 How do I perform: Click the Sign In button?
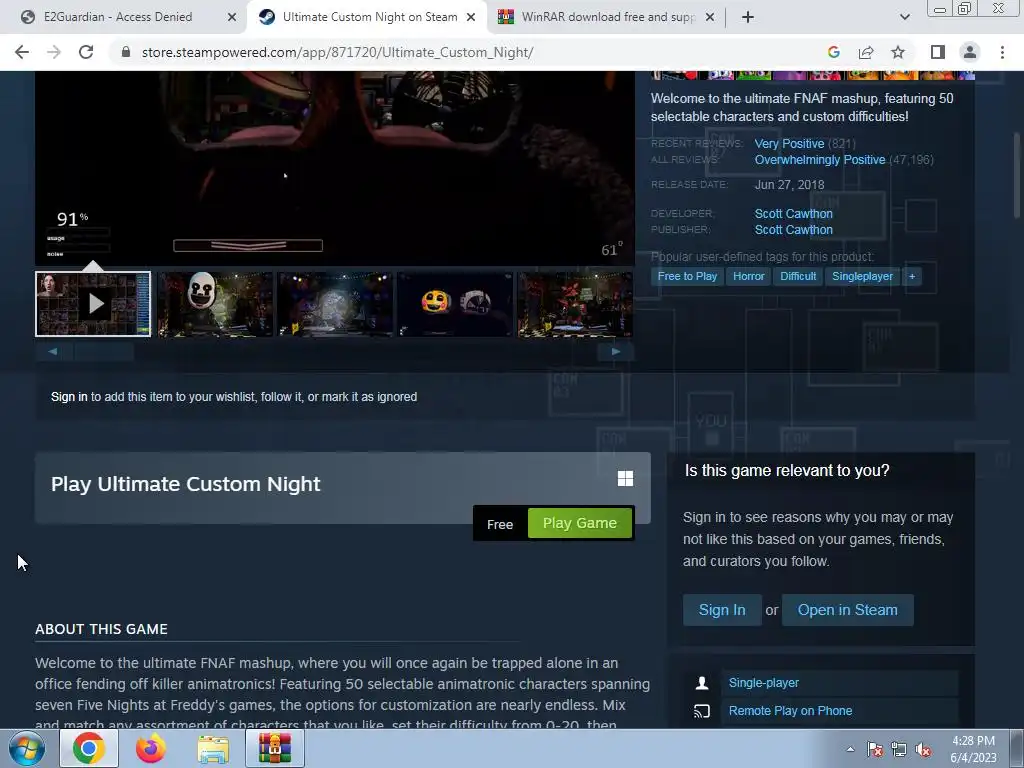[x=722, y=610]
